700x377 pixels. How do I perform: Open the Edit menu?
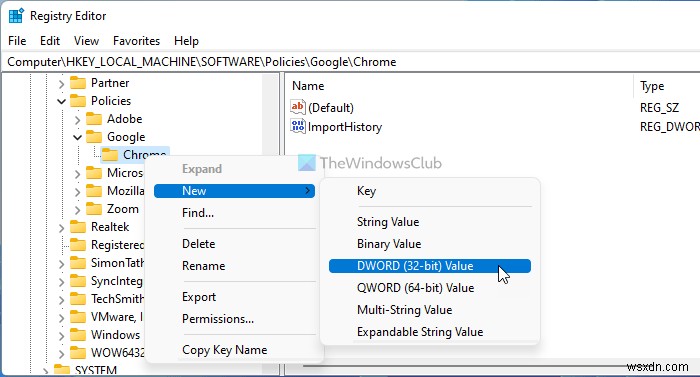tap(50, 41)
